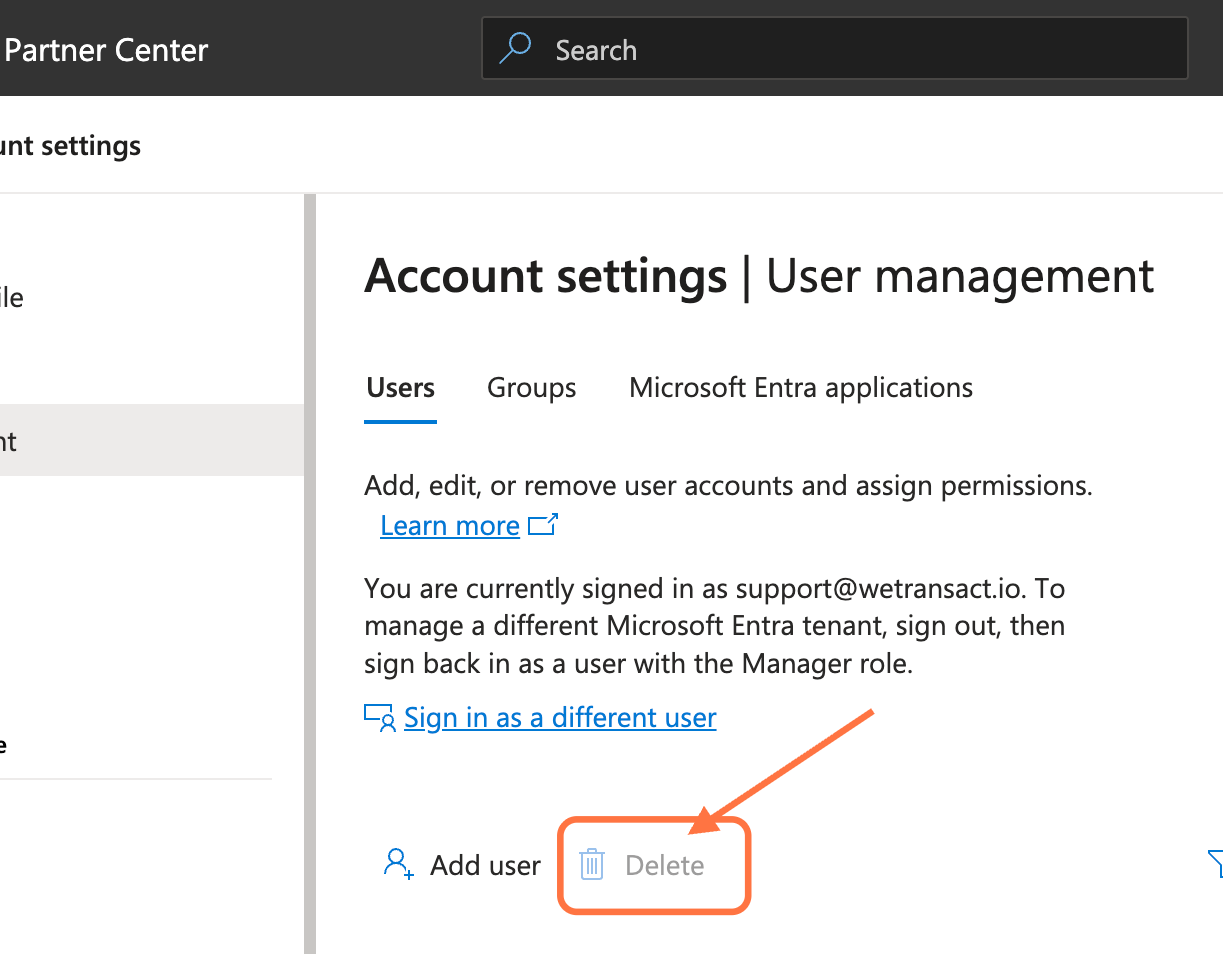Click the Account settings | User management heading

tap(759, 276)
